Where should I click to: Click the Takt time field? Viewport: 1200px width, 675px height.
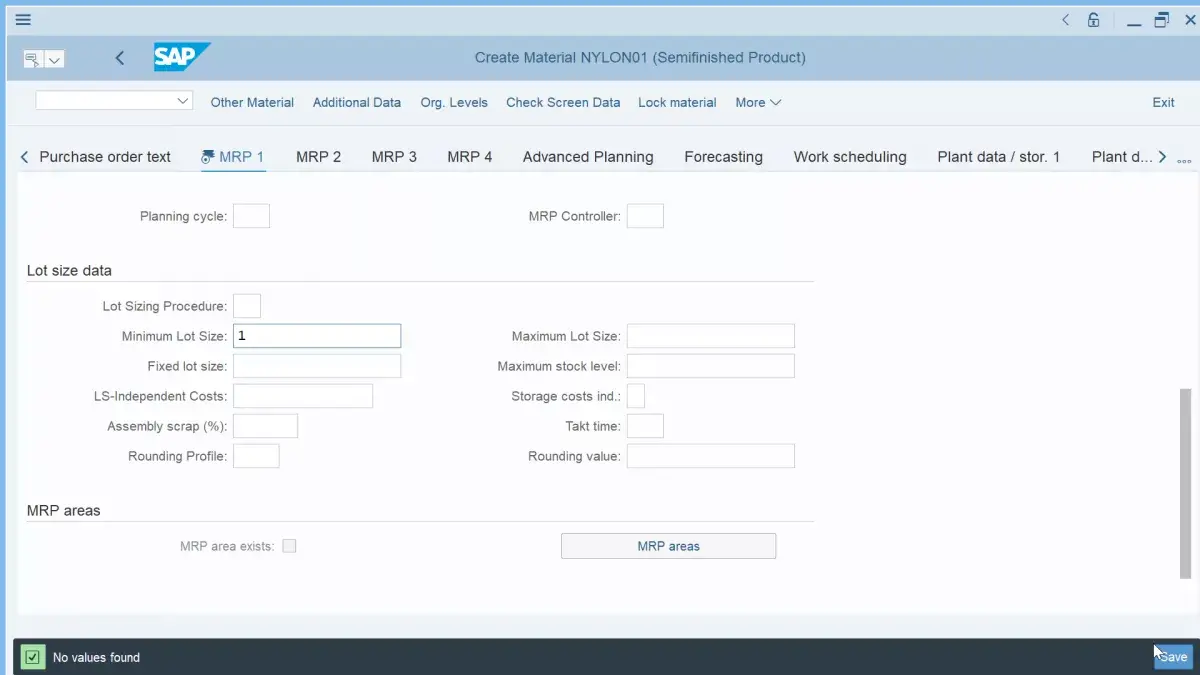(x=645, y=426)
